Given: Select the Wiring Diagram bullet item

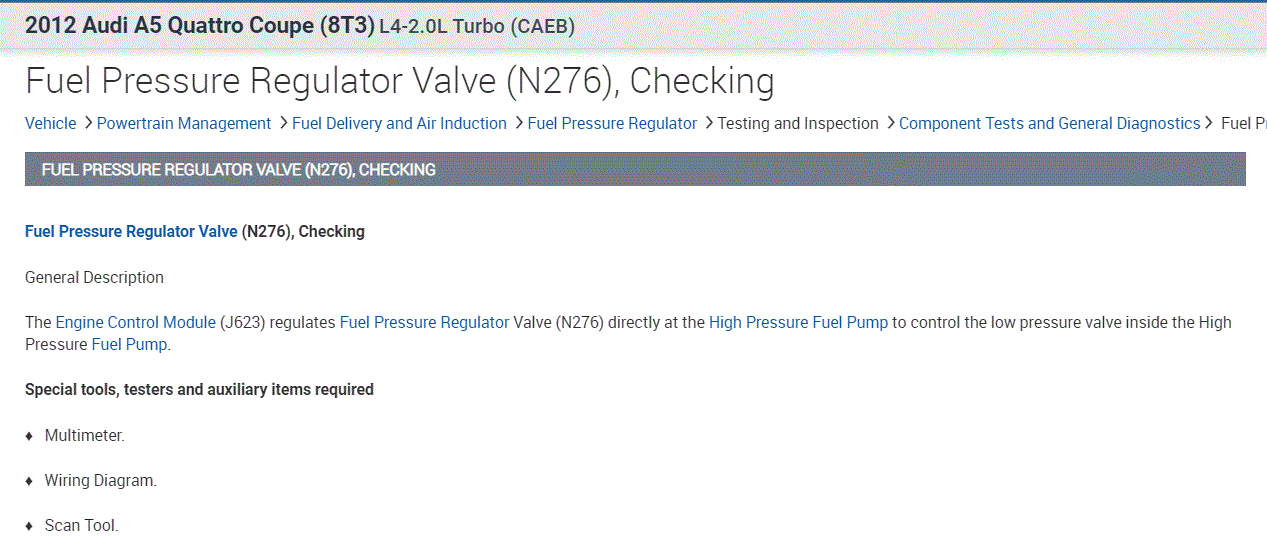Looking at the screenshot, I should pyautogui.click(x=100, y=481).
